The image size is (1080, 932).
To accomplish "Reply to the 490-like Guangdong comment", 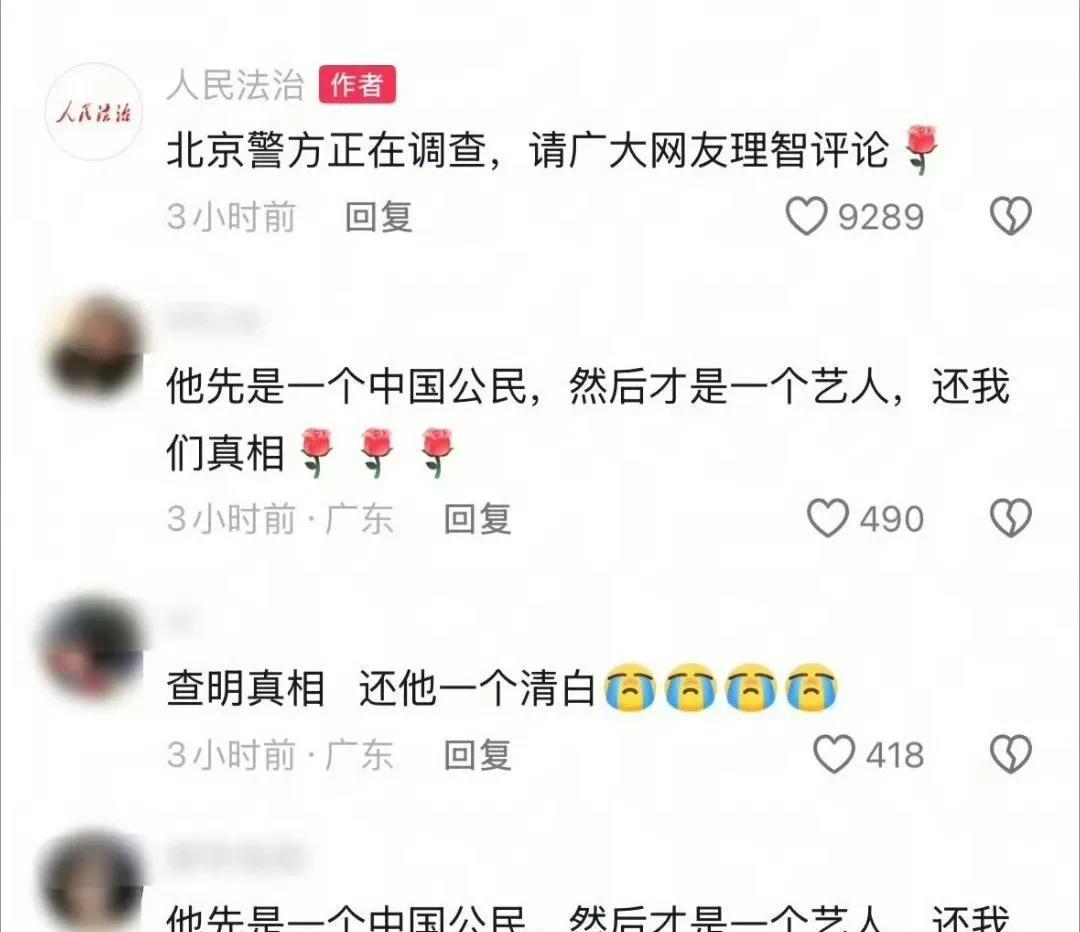I will point(477,519).
